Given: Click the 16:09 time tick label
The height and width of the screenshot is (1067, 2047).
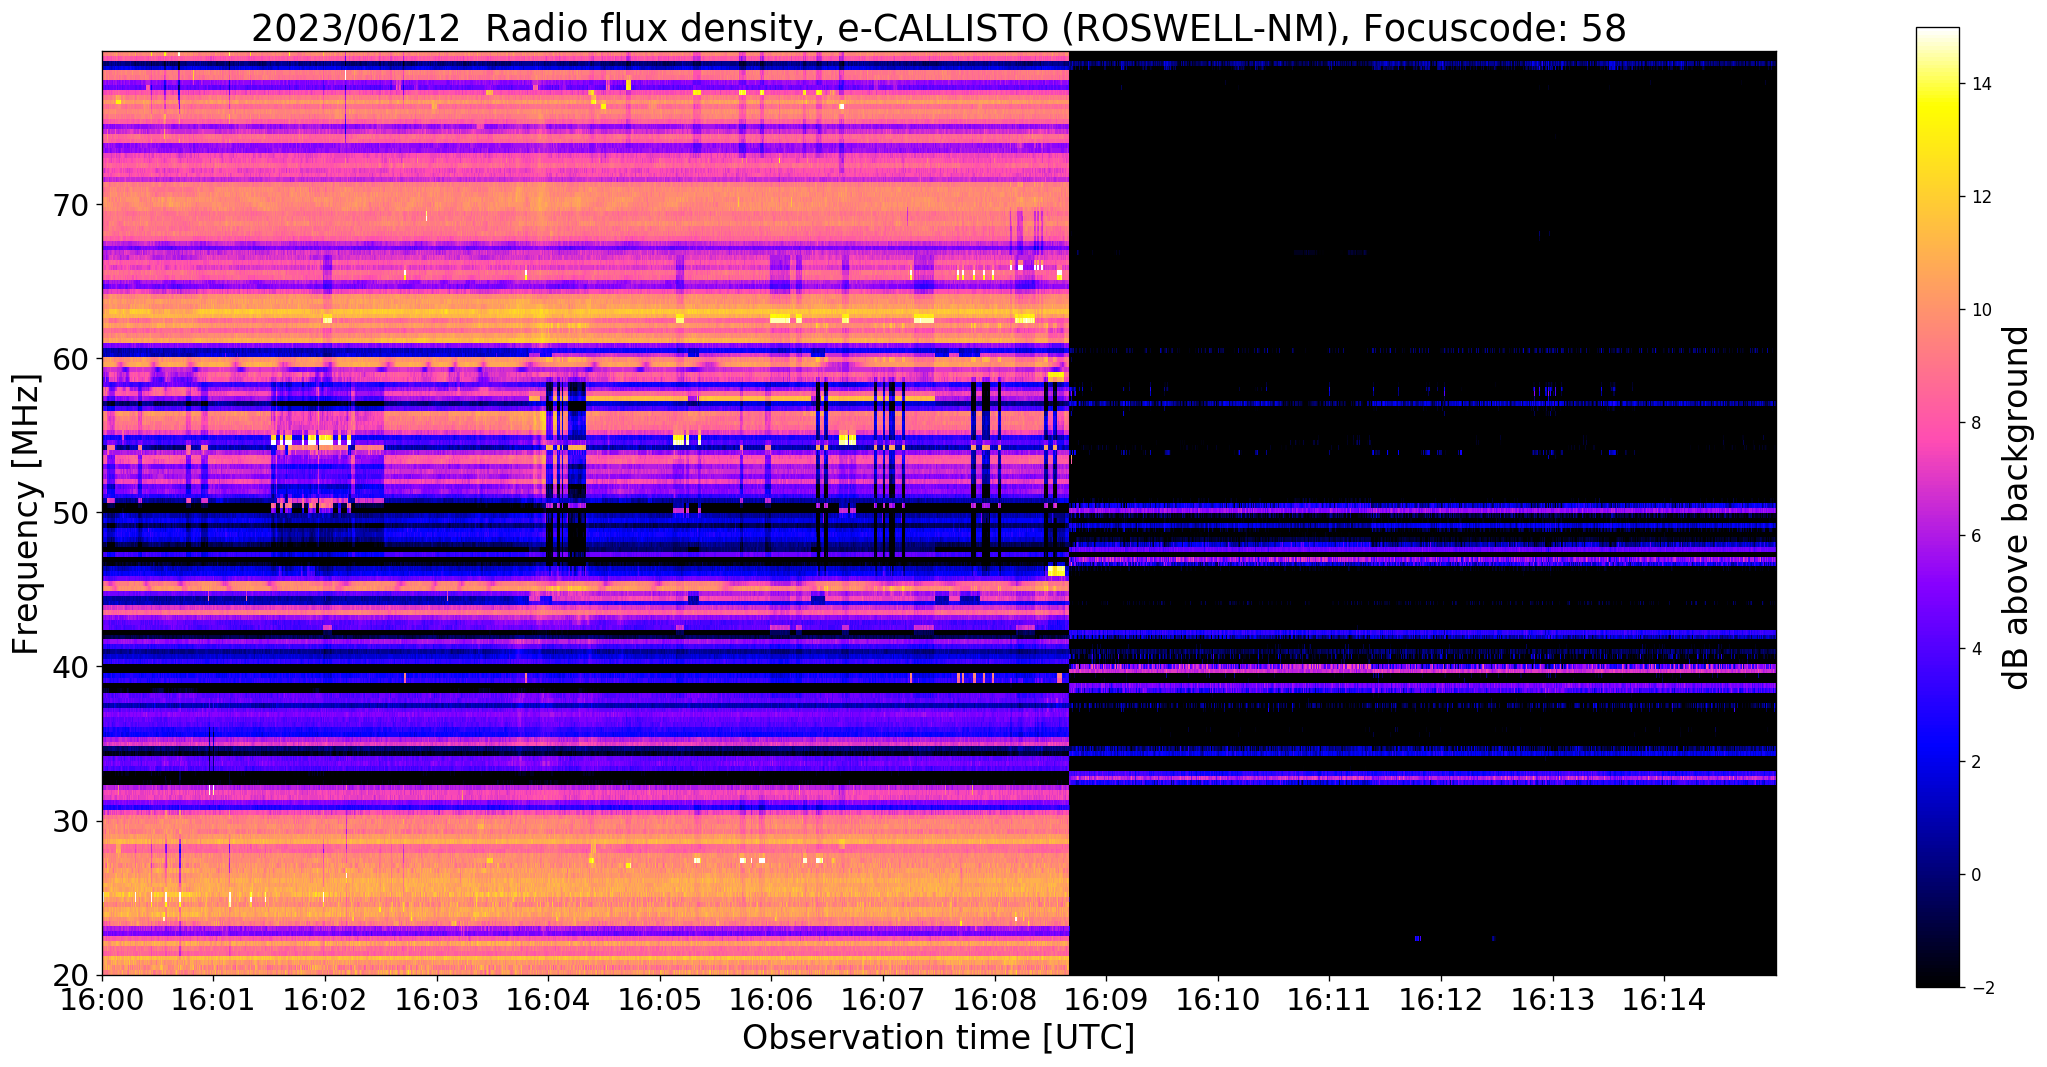Looking at the screenshot, I should coord(1106,998).
